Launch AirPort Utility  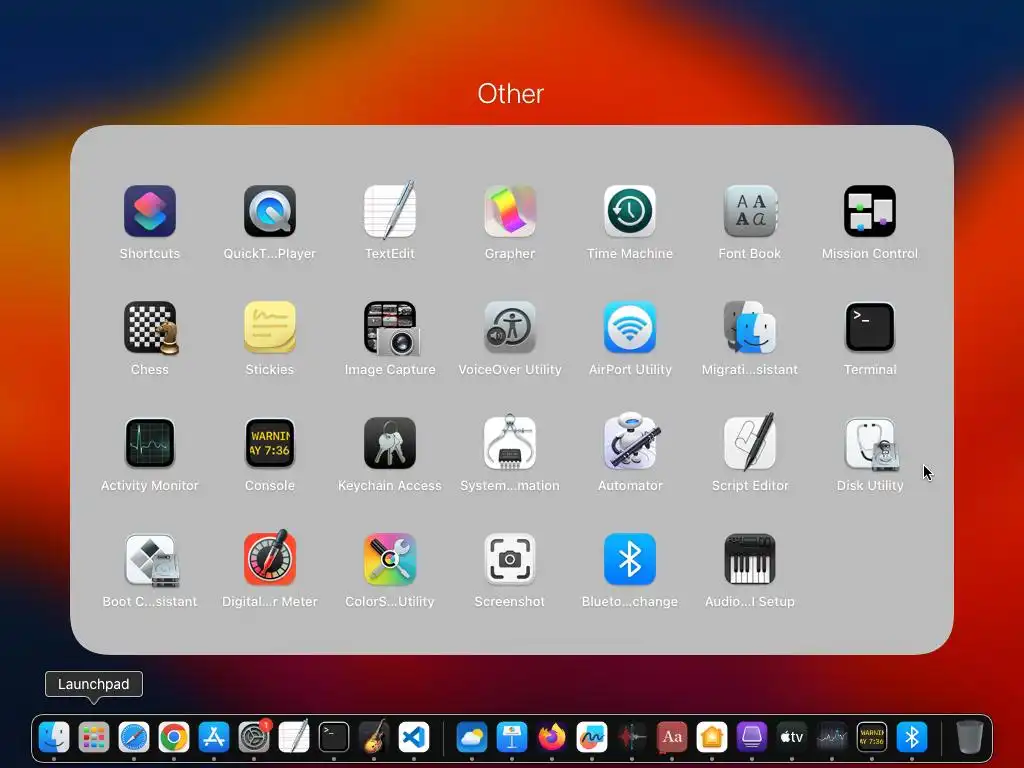click(630, 327)
